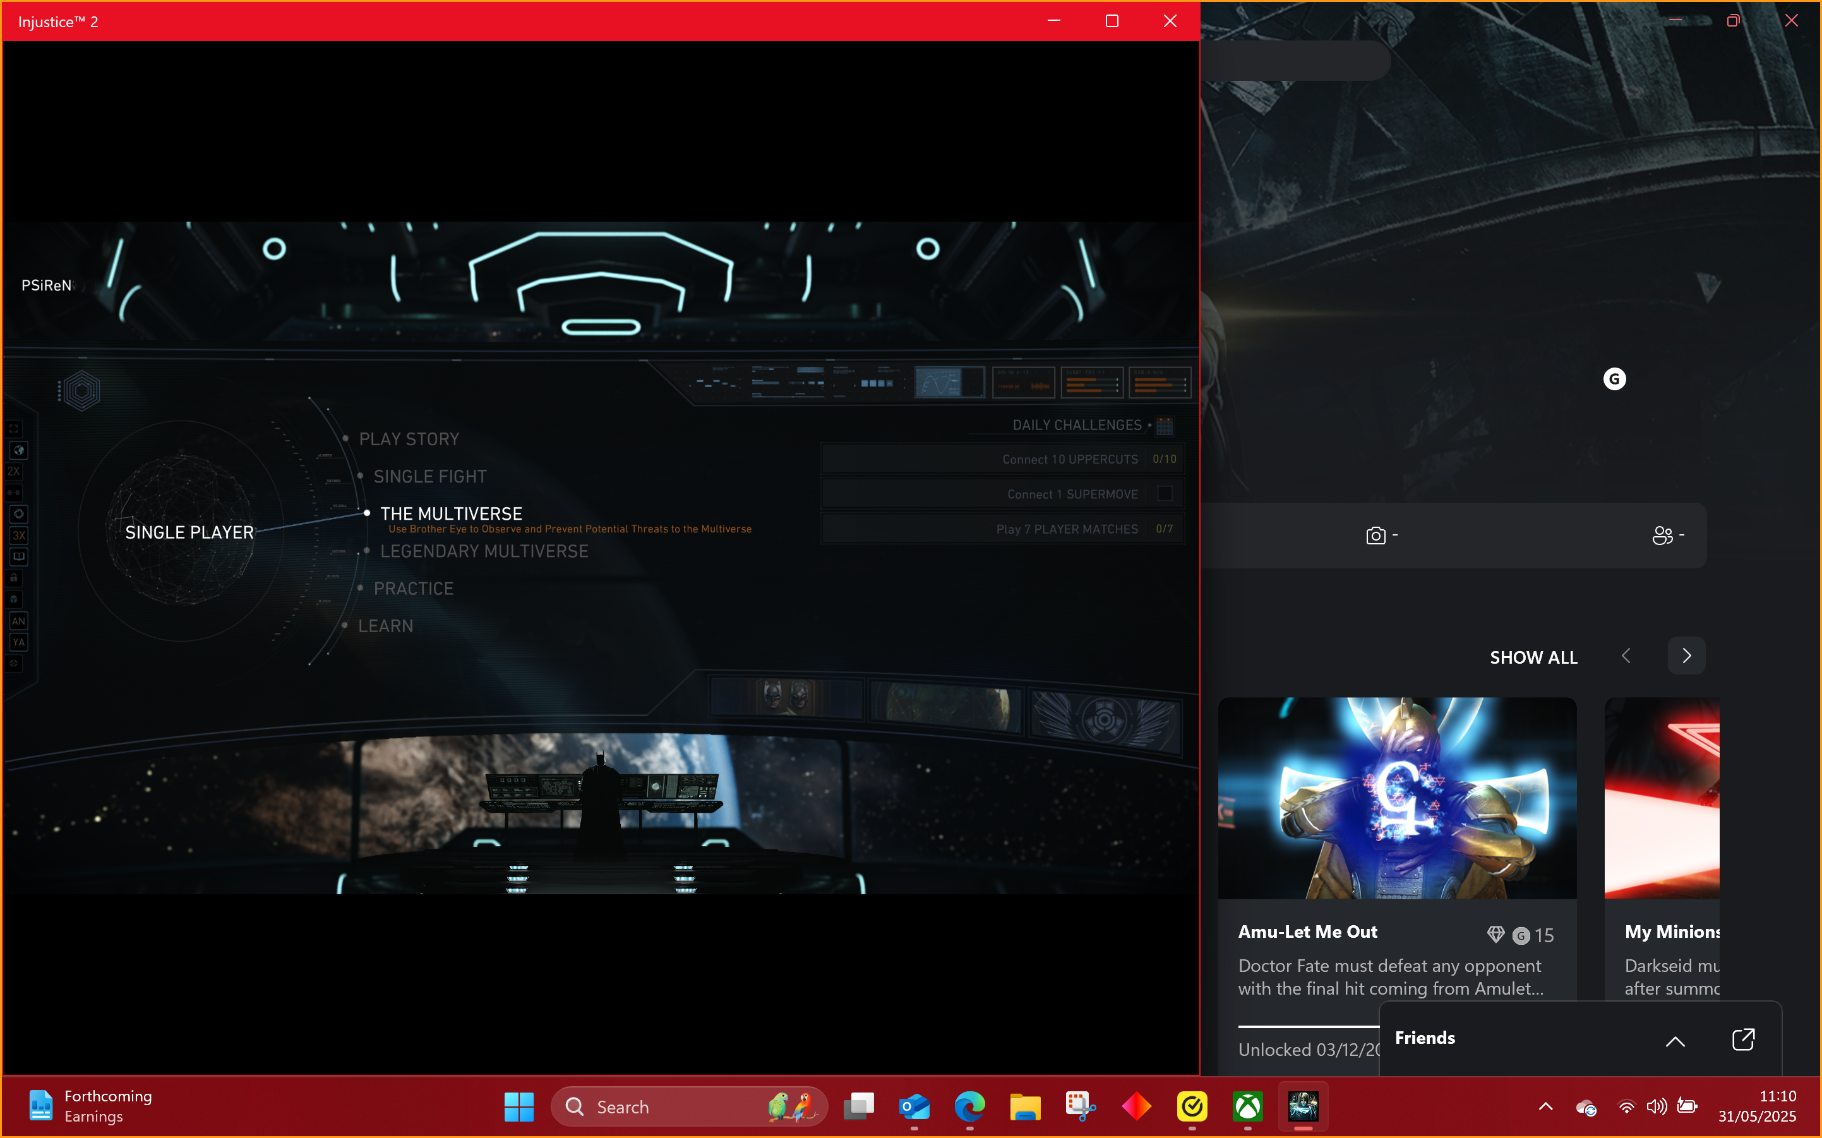This screenshot has width=1822, height=1138.
Task: Click the 3X boost icon in sidebar
Action: (x=18, y=535)
